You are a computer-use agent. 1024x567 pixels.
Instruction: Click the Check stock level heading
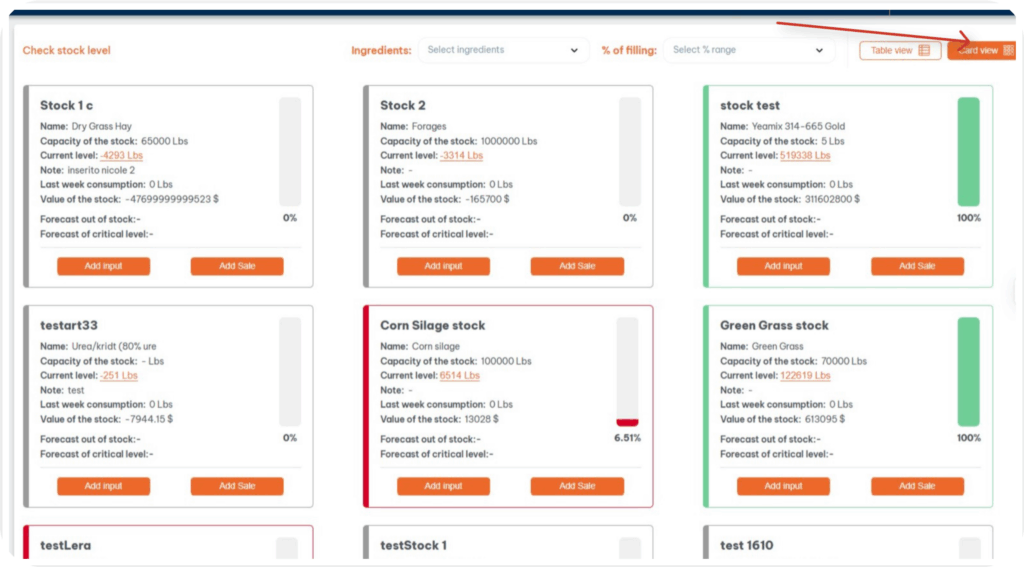click(67, 50)
